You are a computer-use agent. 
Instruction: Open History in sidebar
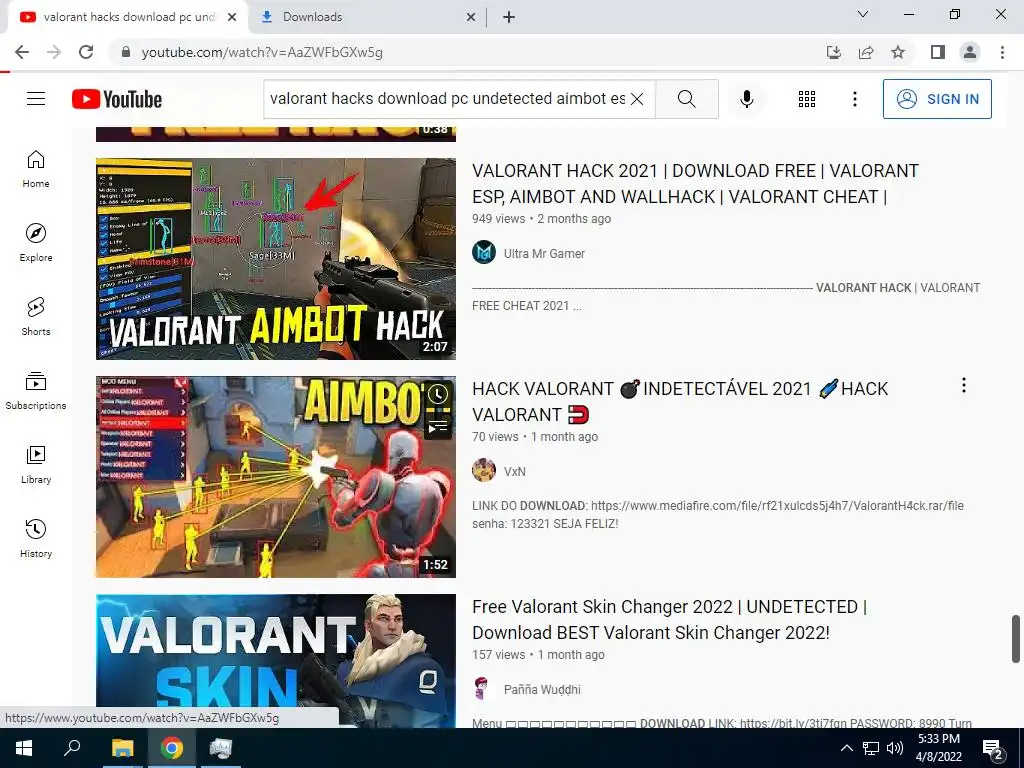[36, 538]
